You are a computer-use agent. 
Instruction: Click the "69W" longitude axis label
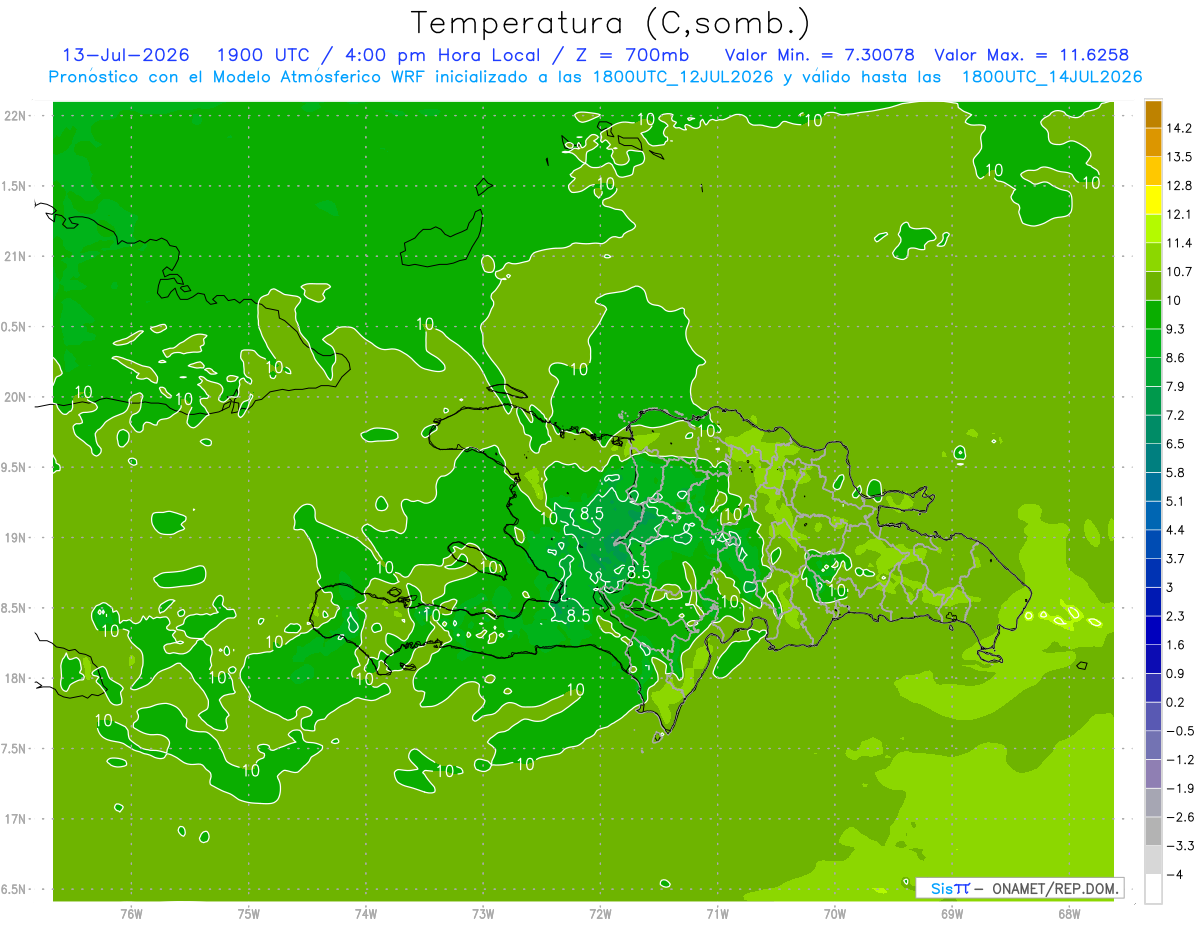[x=952, y=914]
